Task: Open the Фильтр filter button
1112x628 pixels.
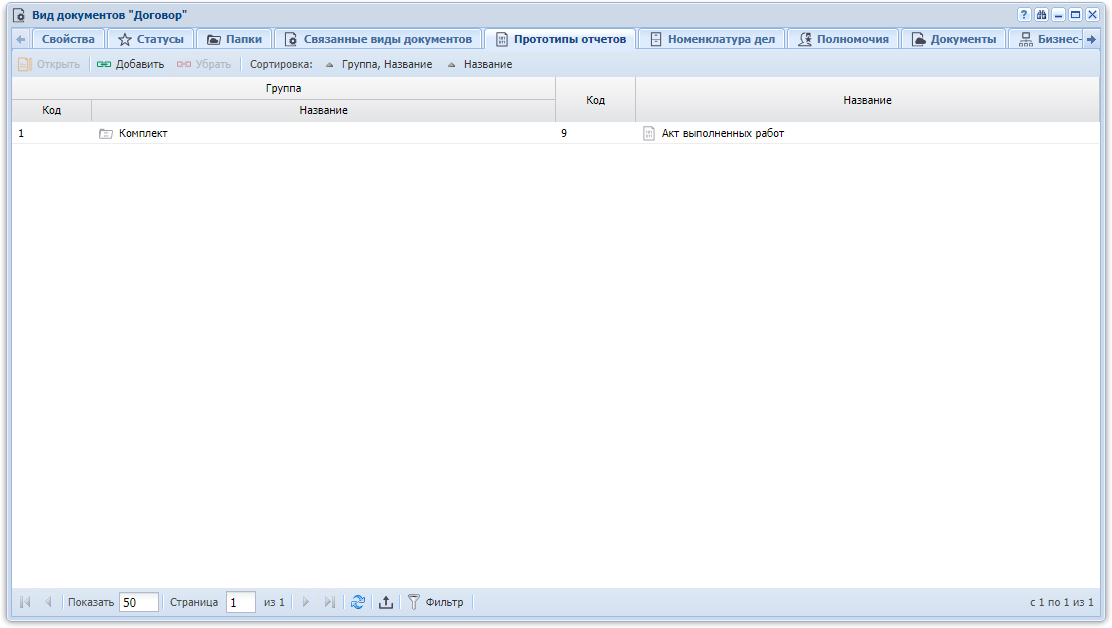Action: pyautogui.click(x=436, y=602)
